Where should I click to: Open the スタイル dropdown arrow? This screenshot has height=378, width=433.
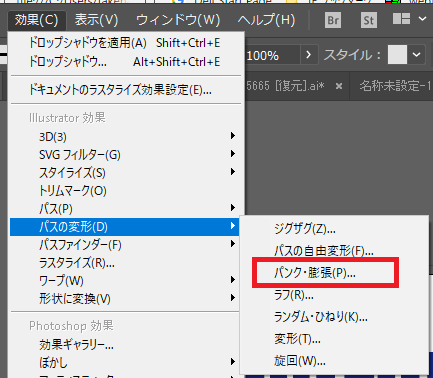[417, 55]
